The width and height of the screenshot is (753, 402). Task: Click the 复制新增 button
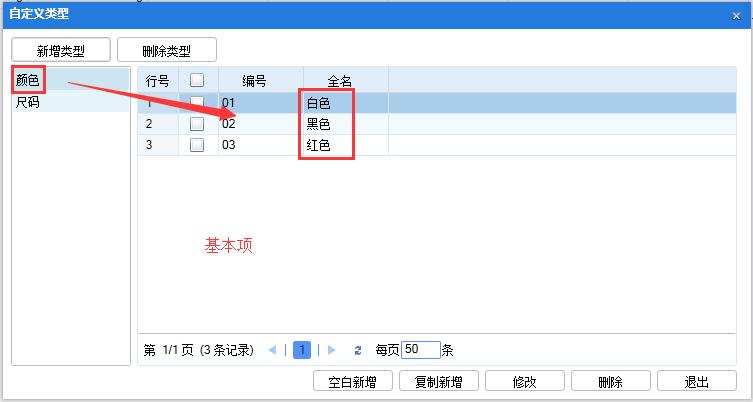[438, 381]
